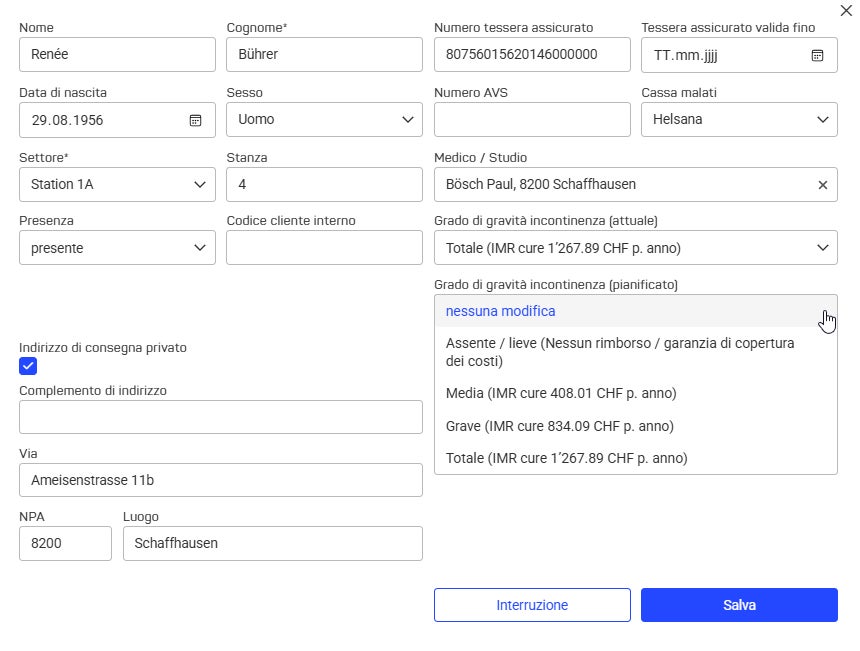This screenshot has width=860, height=651.
Task: Close the dialog with the X icon
Action: point(846,10)
